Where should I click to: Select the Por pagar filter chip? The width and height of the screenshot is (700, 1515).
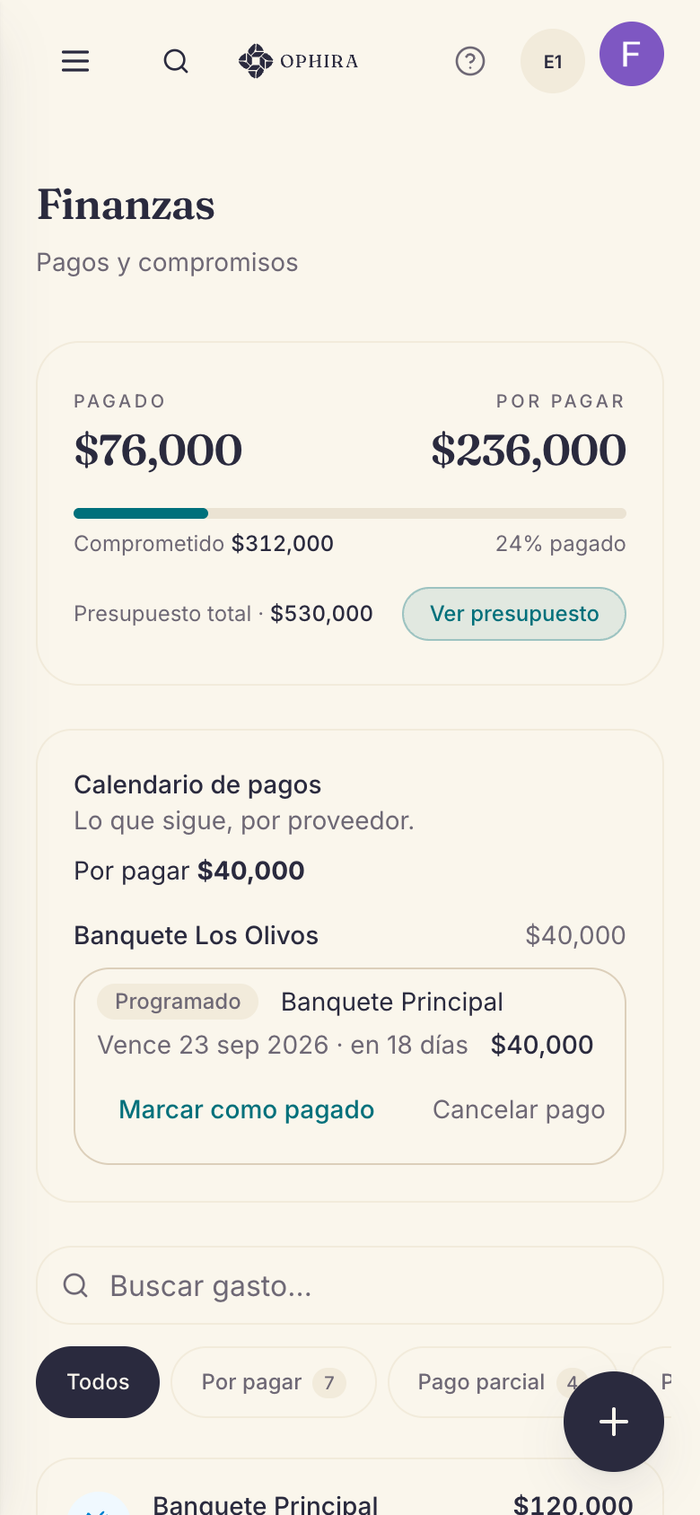[x=273, y=1382]
